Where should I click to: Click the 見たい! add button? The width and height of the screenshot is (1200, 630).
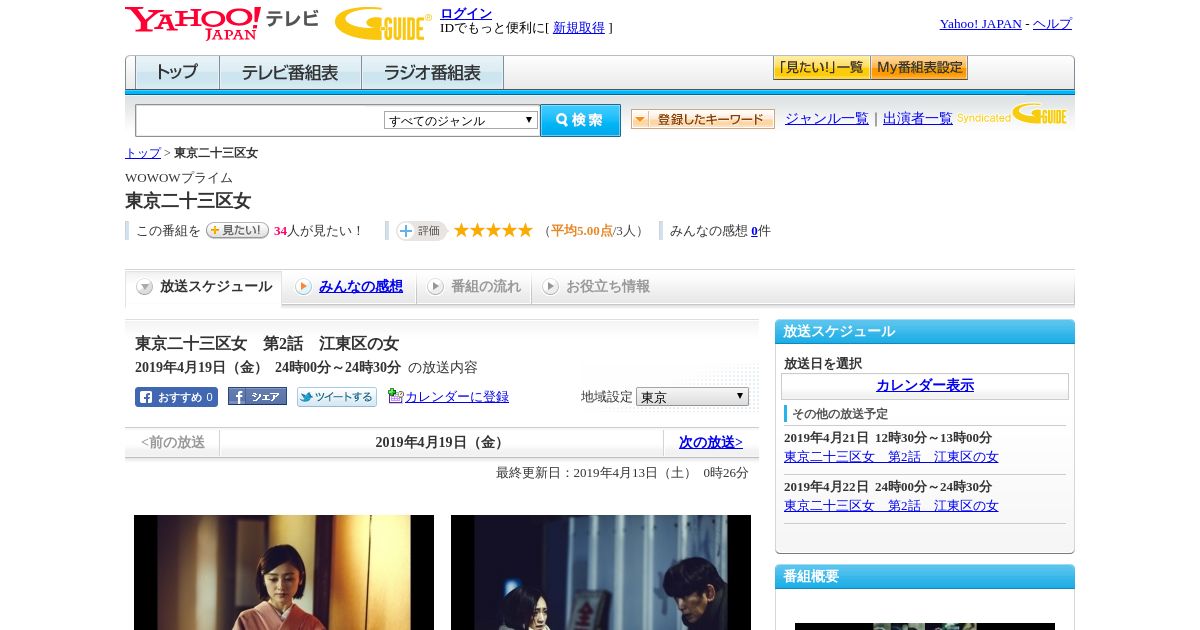click(237, 230)
